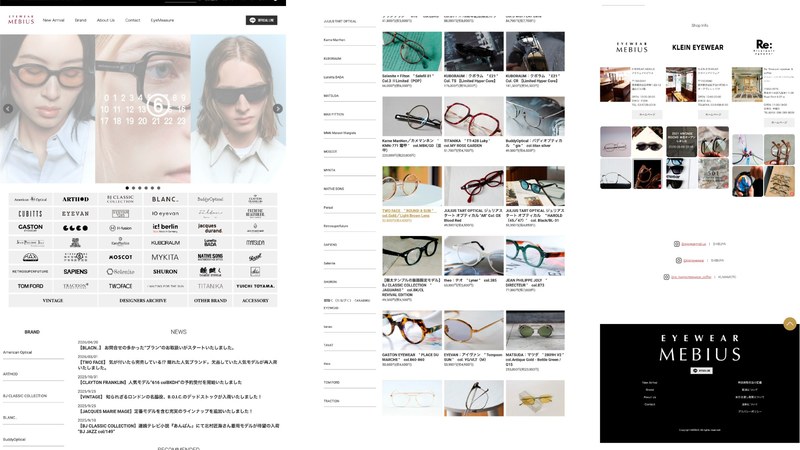Open the Contact menu item
800x450 pixels.
point(133,20)
